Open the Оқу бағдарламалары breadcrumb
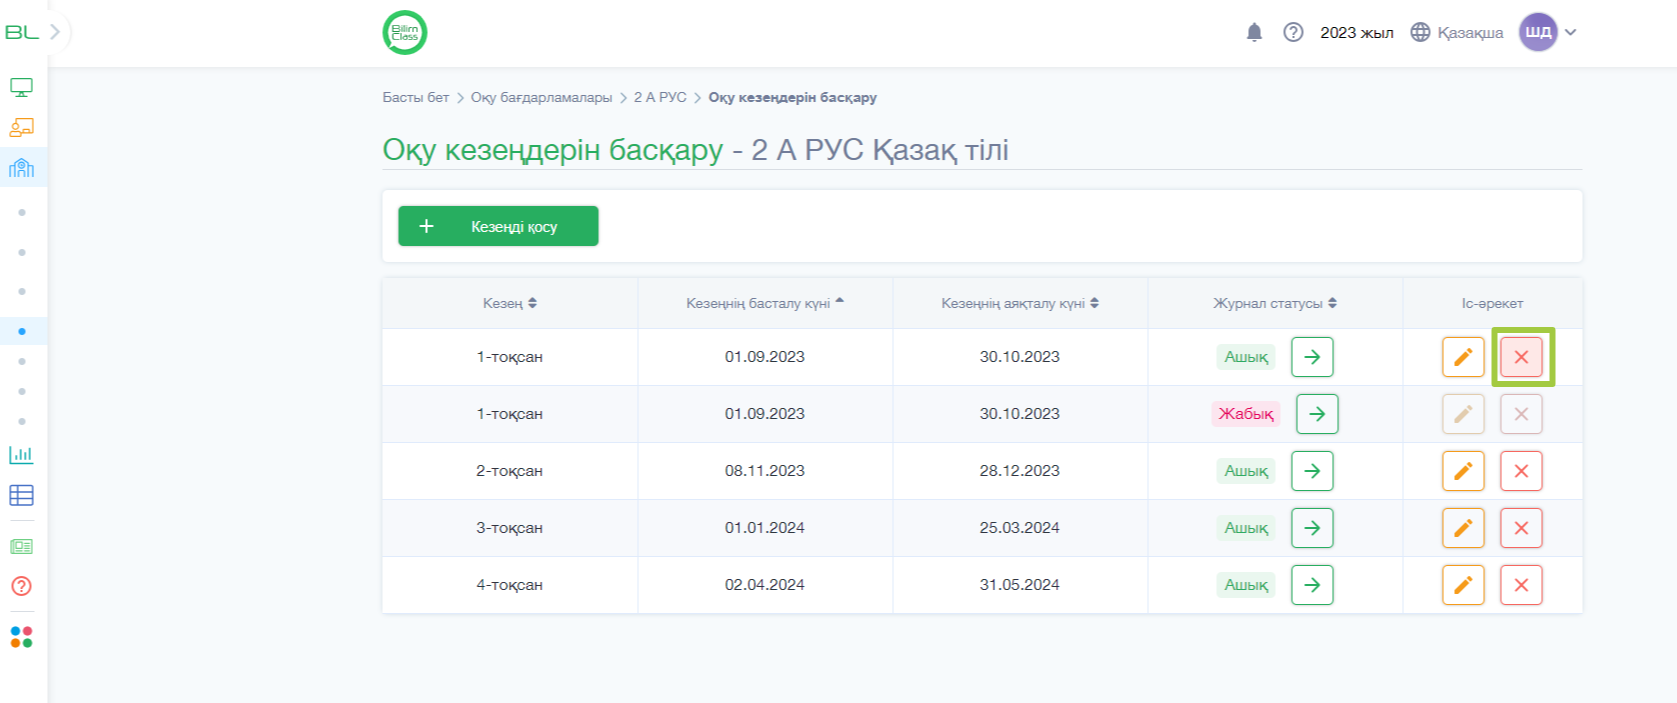 point(541,97)
